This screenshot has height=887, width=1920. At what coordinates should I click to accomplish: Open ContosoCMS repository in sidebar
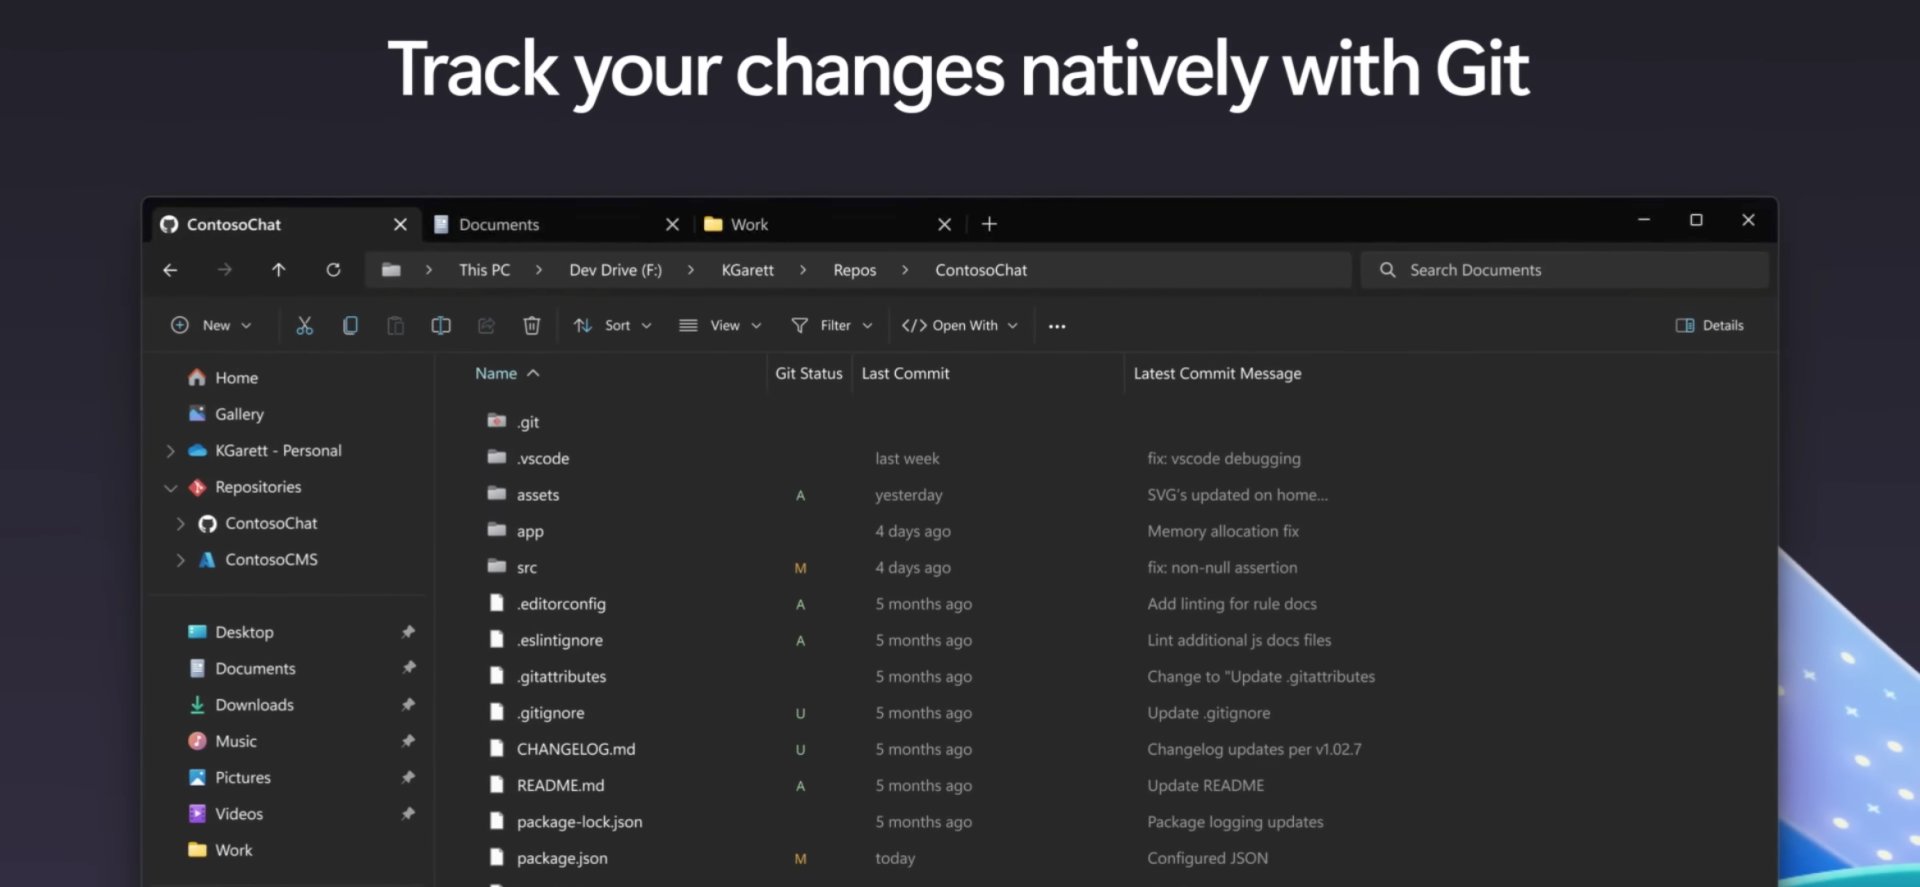[x=258, y=560]
